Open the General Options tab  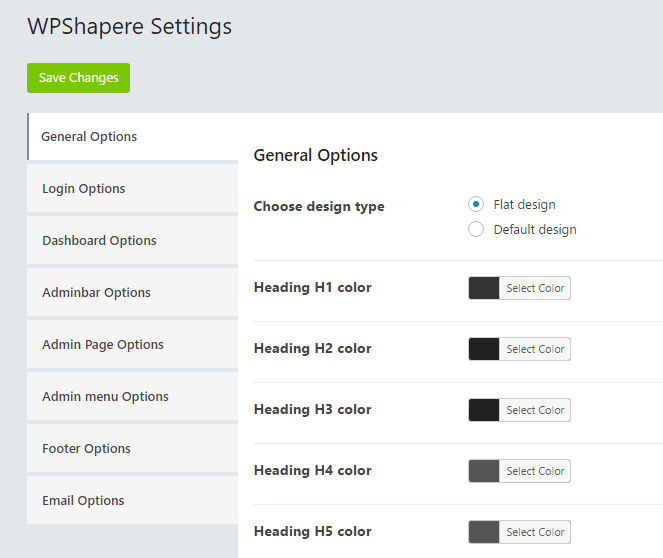[132, 137]
